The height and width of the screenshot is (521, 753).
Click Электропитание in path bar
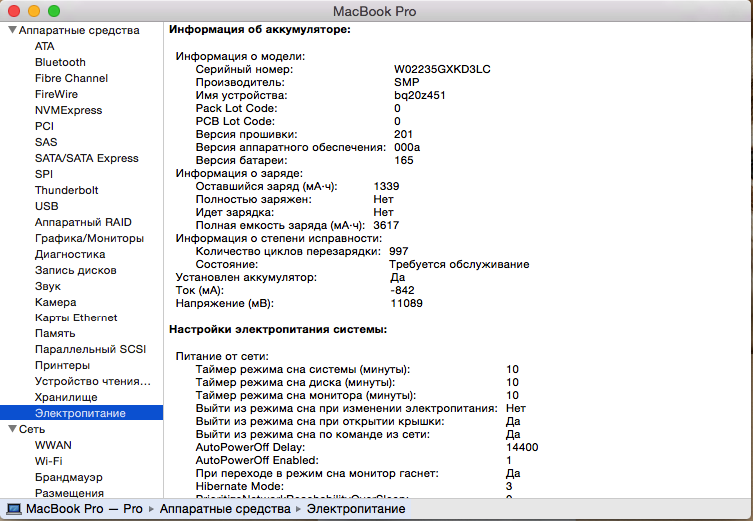(356, 509)
